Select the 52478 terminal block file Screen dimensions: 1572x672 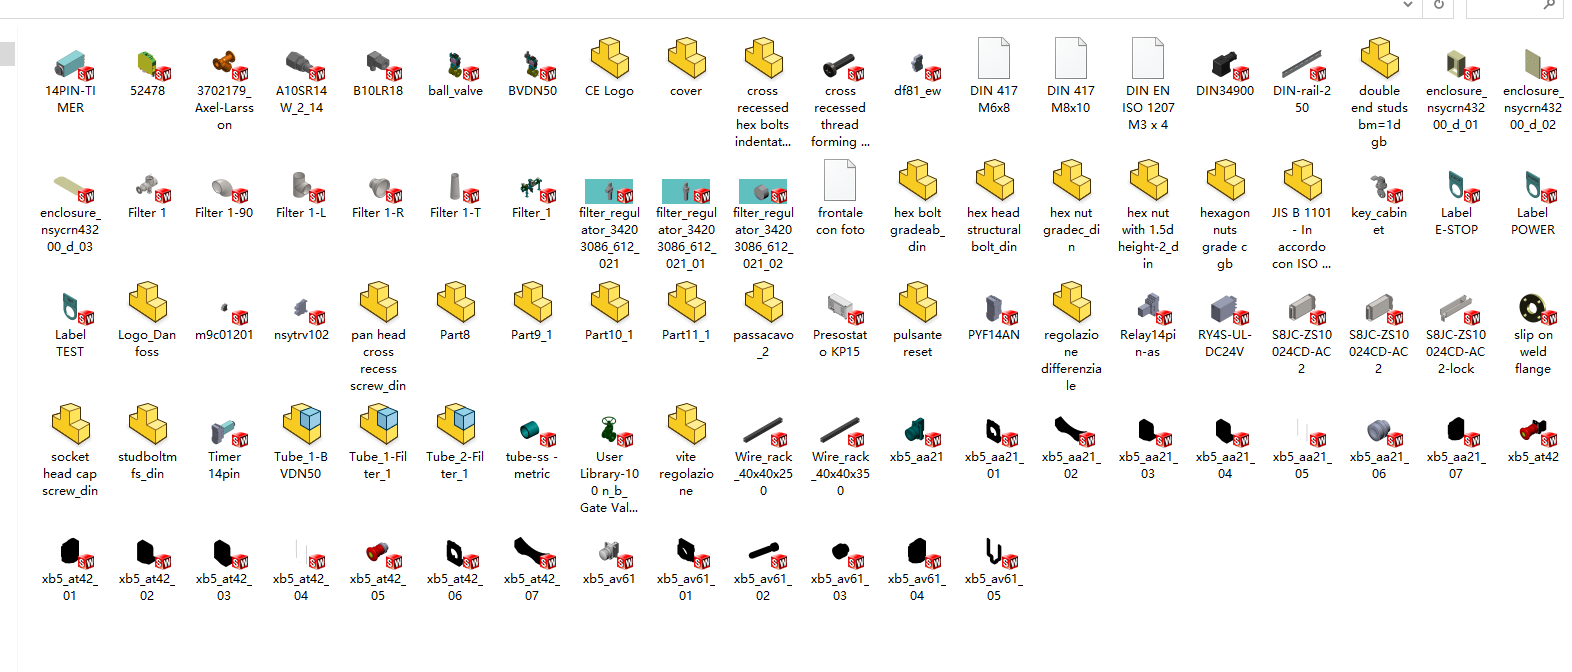(x=148, y=64)
